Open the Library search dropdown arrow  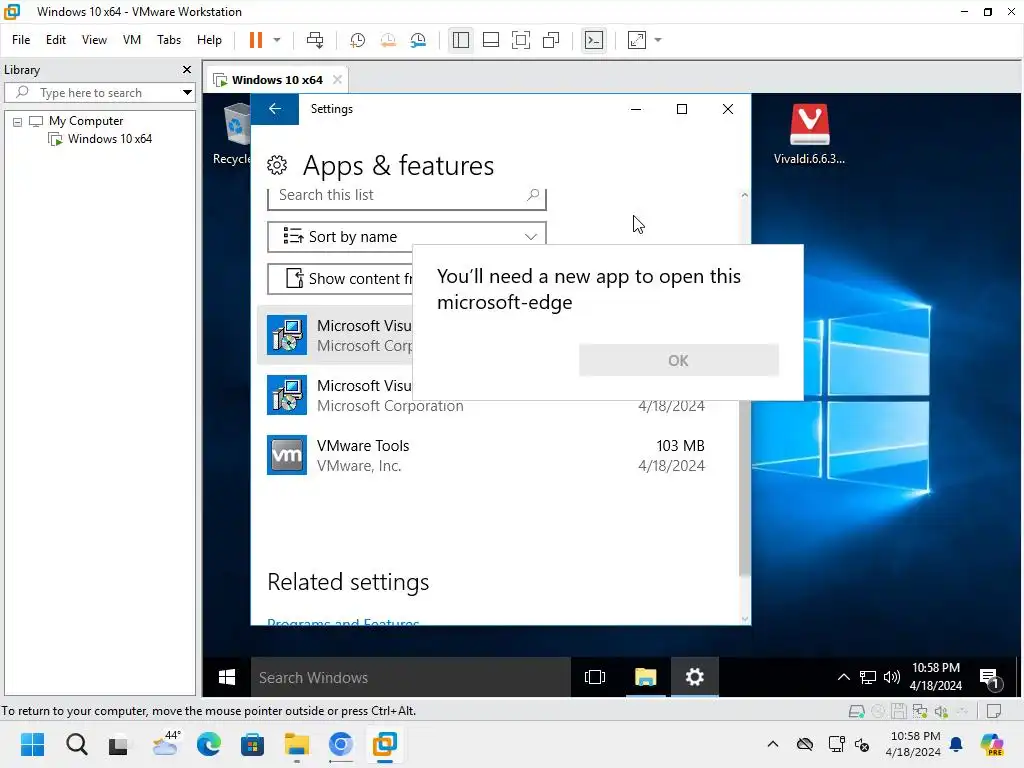187,93
